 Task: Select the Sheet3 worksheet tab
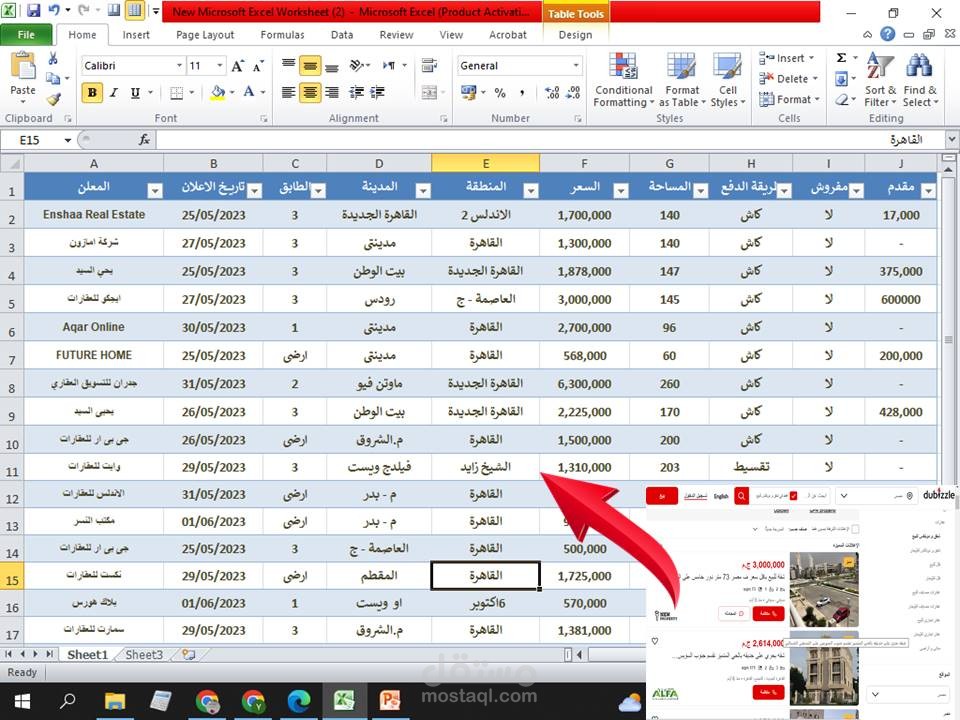tap(144, 654)
